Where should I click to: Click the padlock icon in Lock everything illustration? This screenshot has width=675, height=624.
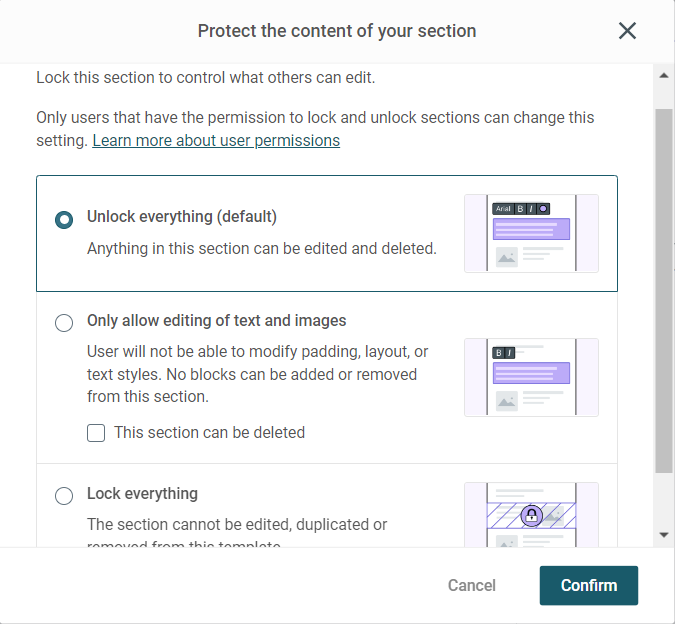[532, 515]
